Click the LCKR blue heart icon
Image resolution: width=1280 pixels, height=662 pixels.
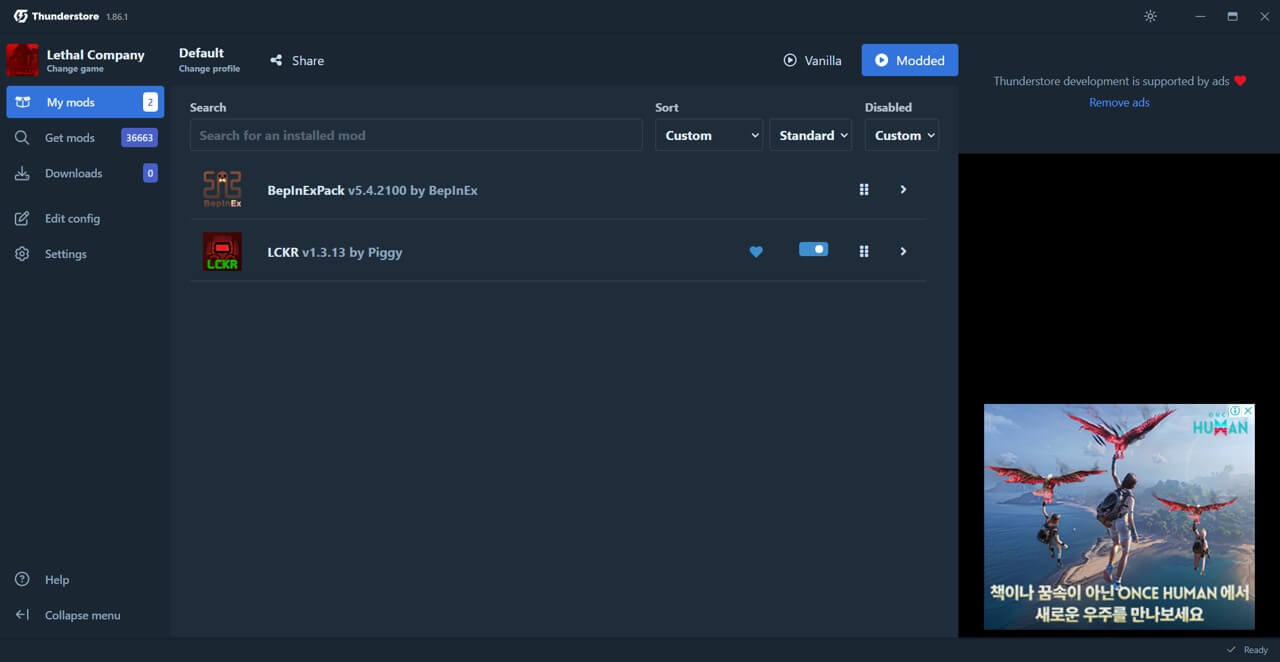tap(756, 252)
